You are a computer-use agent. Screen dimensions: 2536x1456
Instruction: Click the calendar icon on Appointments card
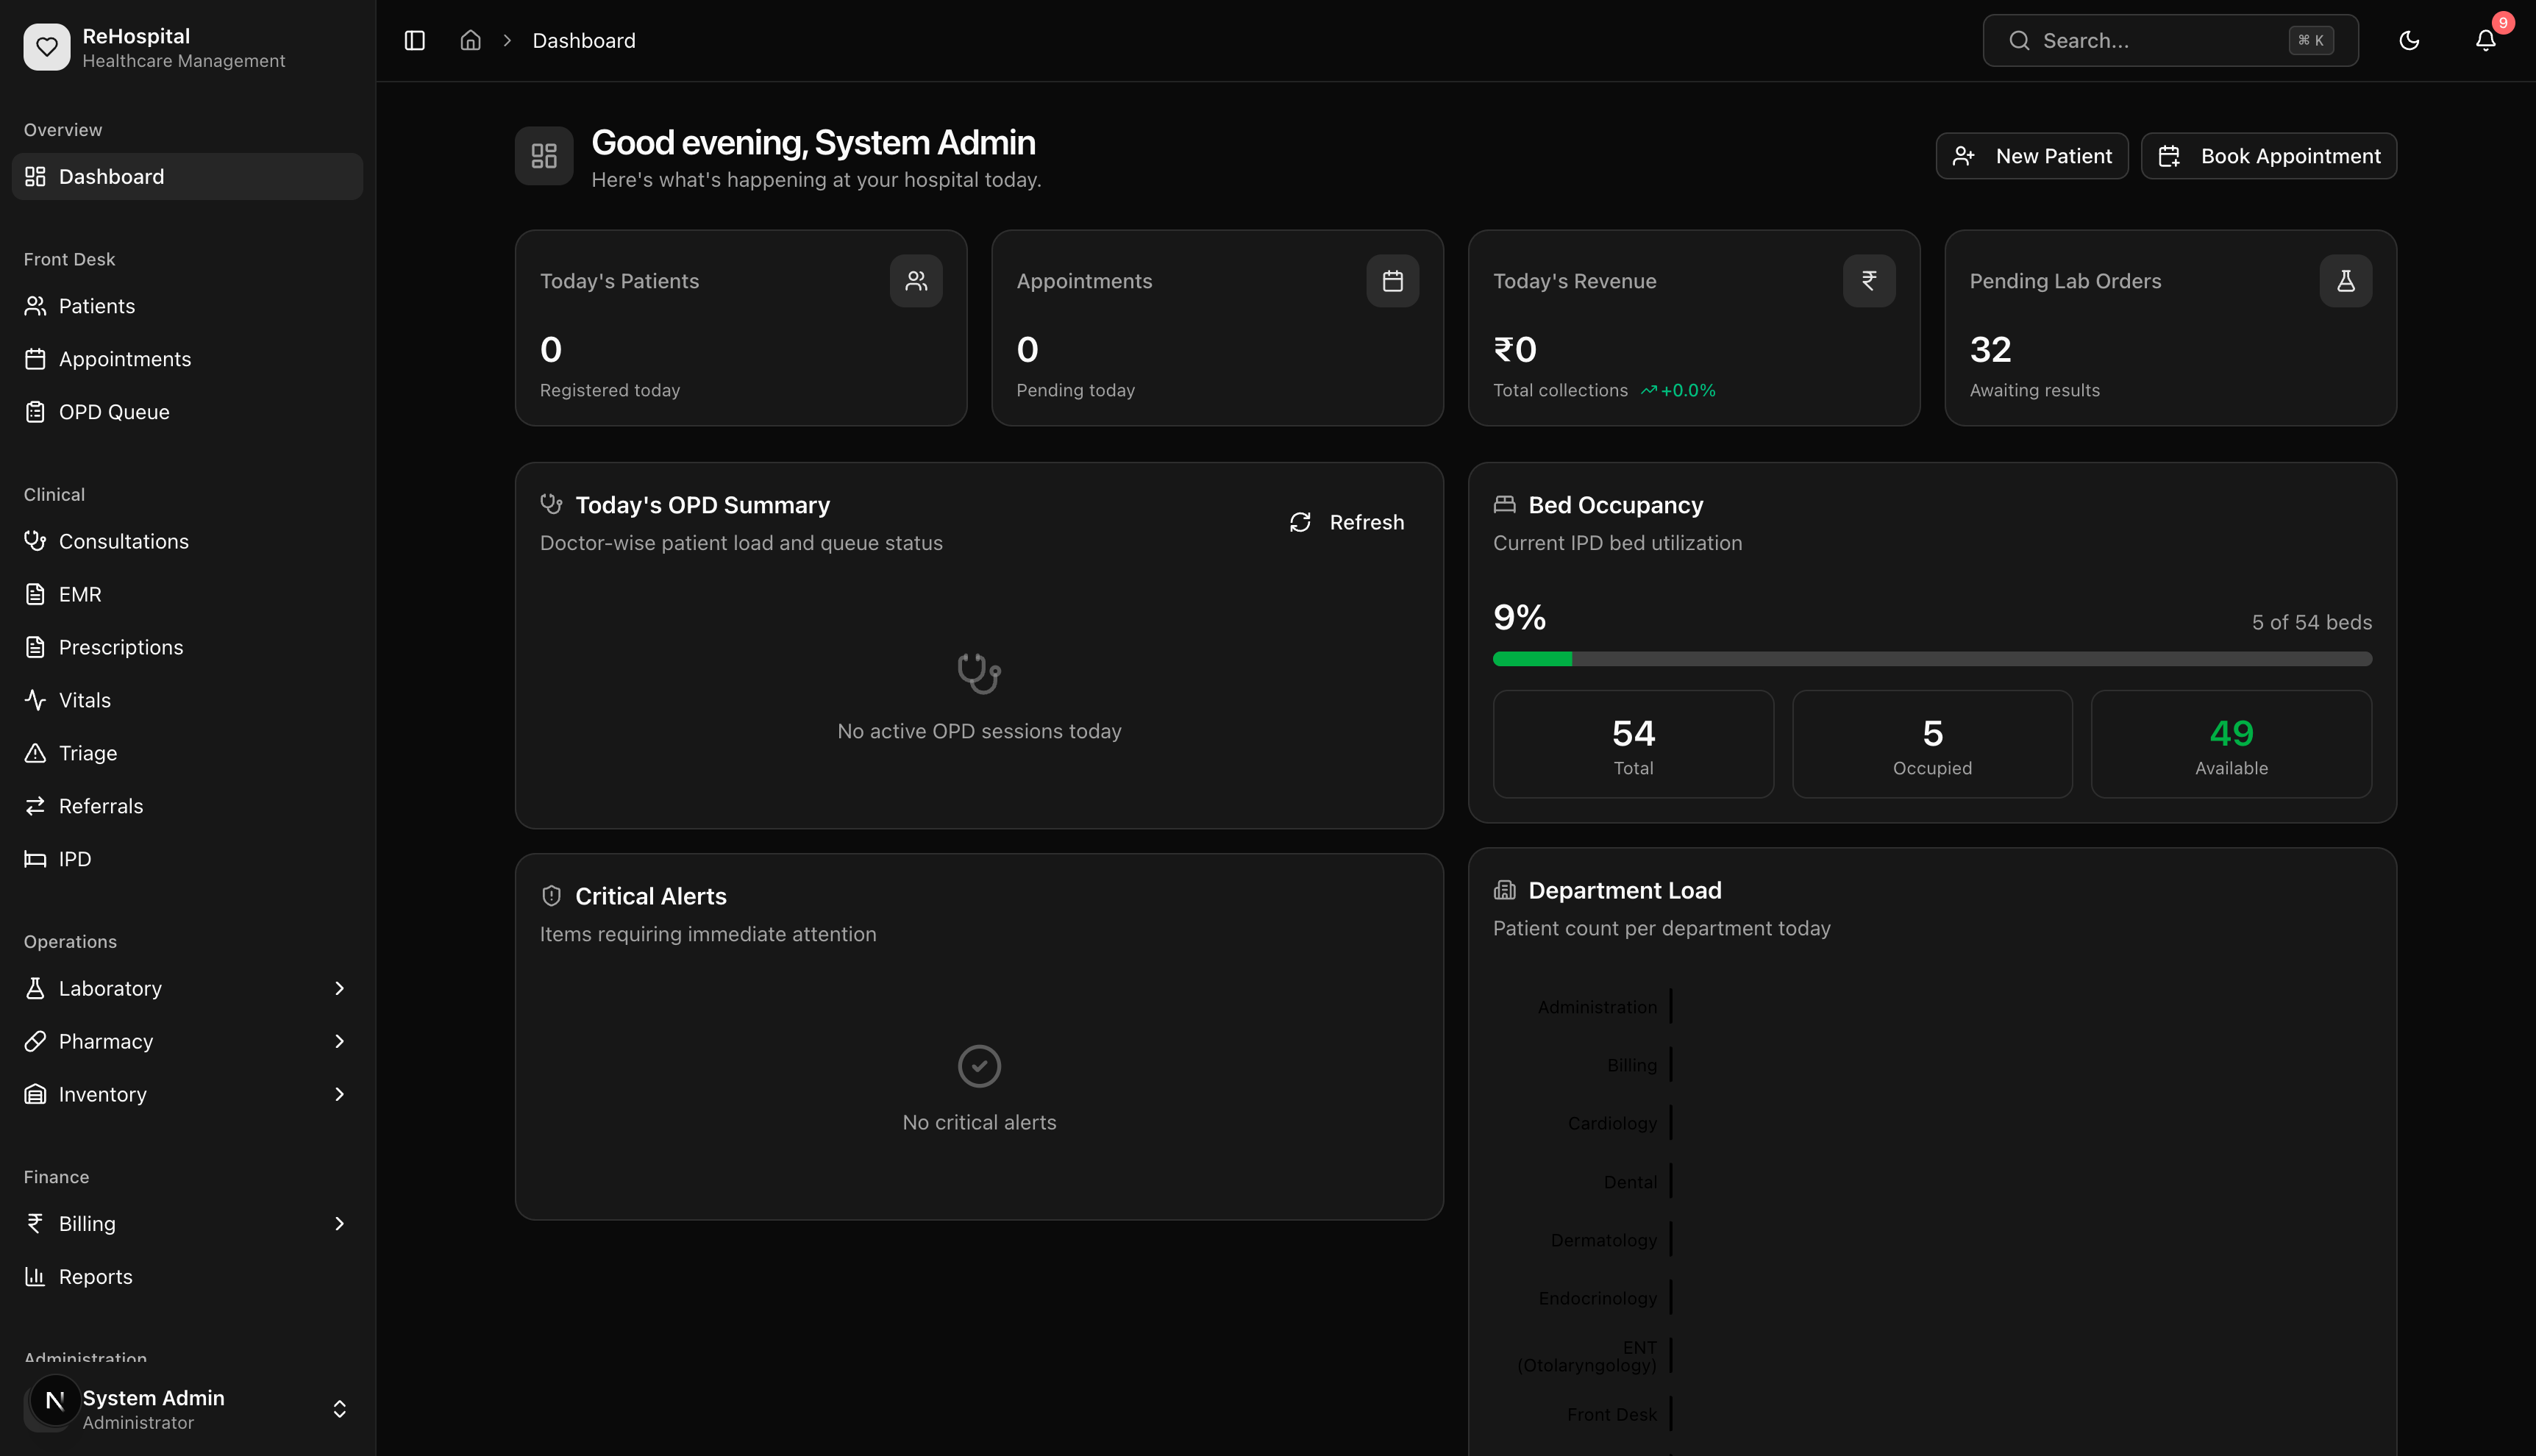[1393, 280]
